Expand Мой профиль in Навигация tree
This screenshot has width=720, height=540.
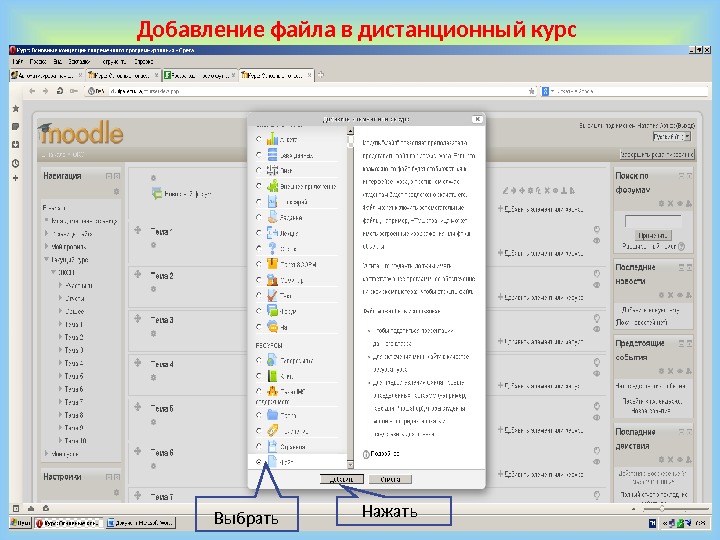pos(46,246)
